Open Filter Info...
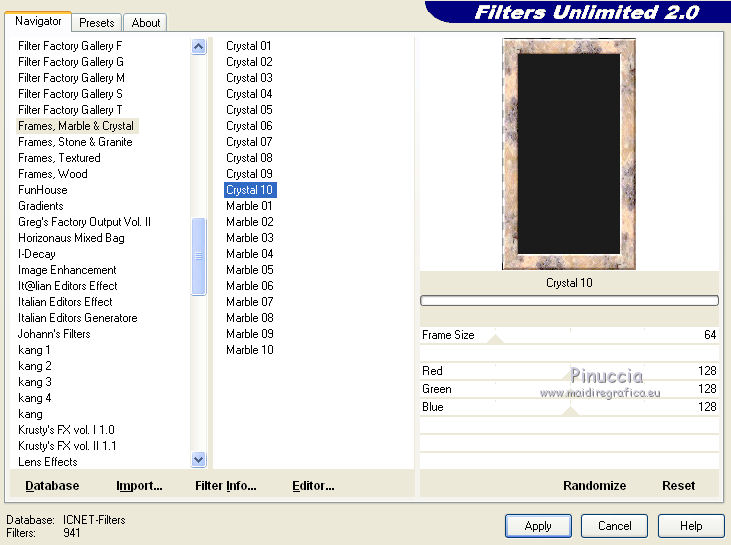The width and height of the screenshot is (731, 545). pyautogui.click(x=226, y=485)
